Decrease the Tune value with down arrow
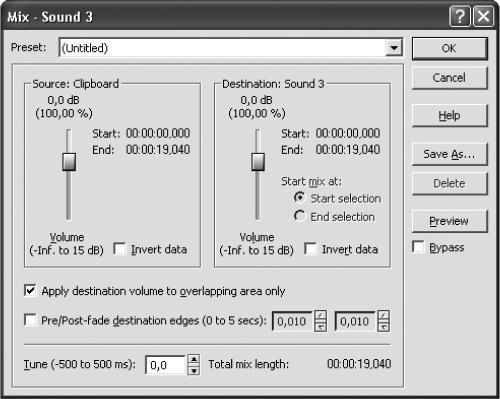500x399 pixels. (x=194, y=370)
